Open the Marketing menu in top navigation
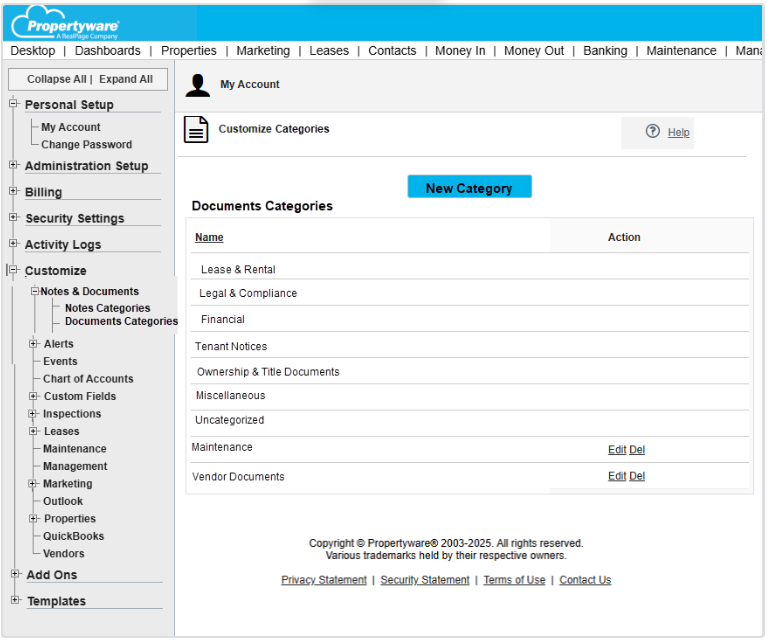Image resolution: width=767 pixels, height=640 pixels. [x=263, y=51]
